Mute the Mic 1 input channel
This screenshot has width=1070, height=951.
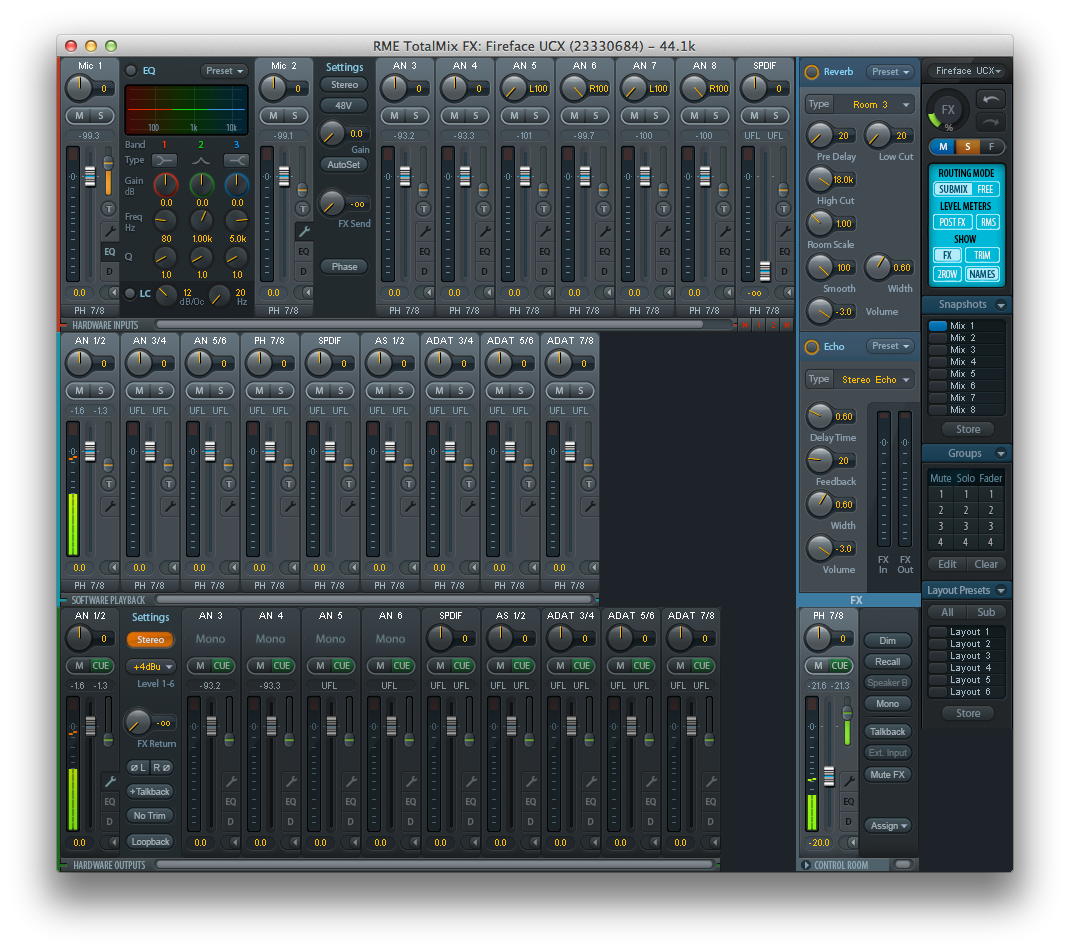tap(79, 114)
